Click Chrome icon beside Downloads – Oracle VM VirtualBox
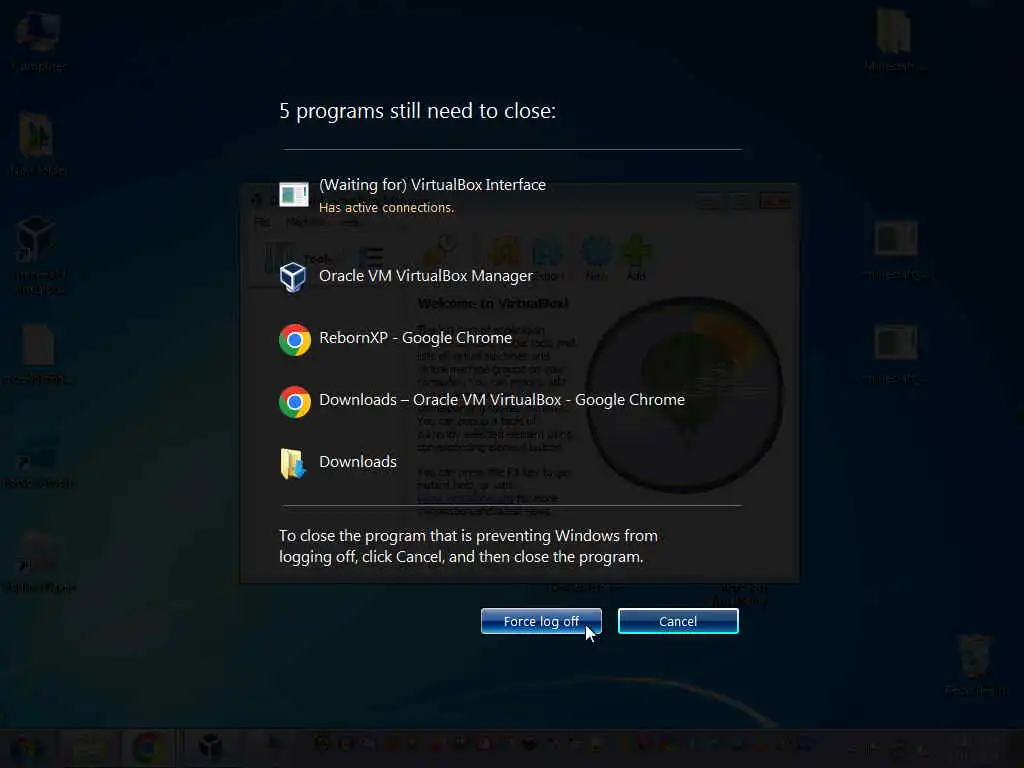This screenshot has width=1024, height=768. (x=295, y=402)
